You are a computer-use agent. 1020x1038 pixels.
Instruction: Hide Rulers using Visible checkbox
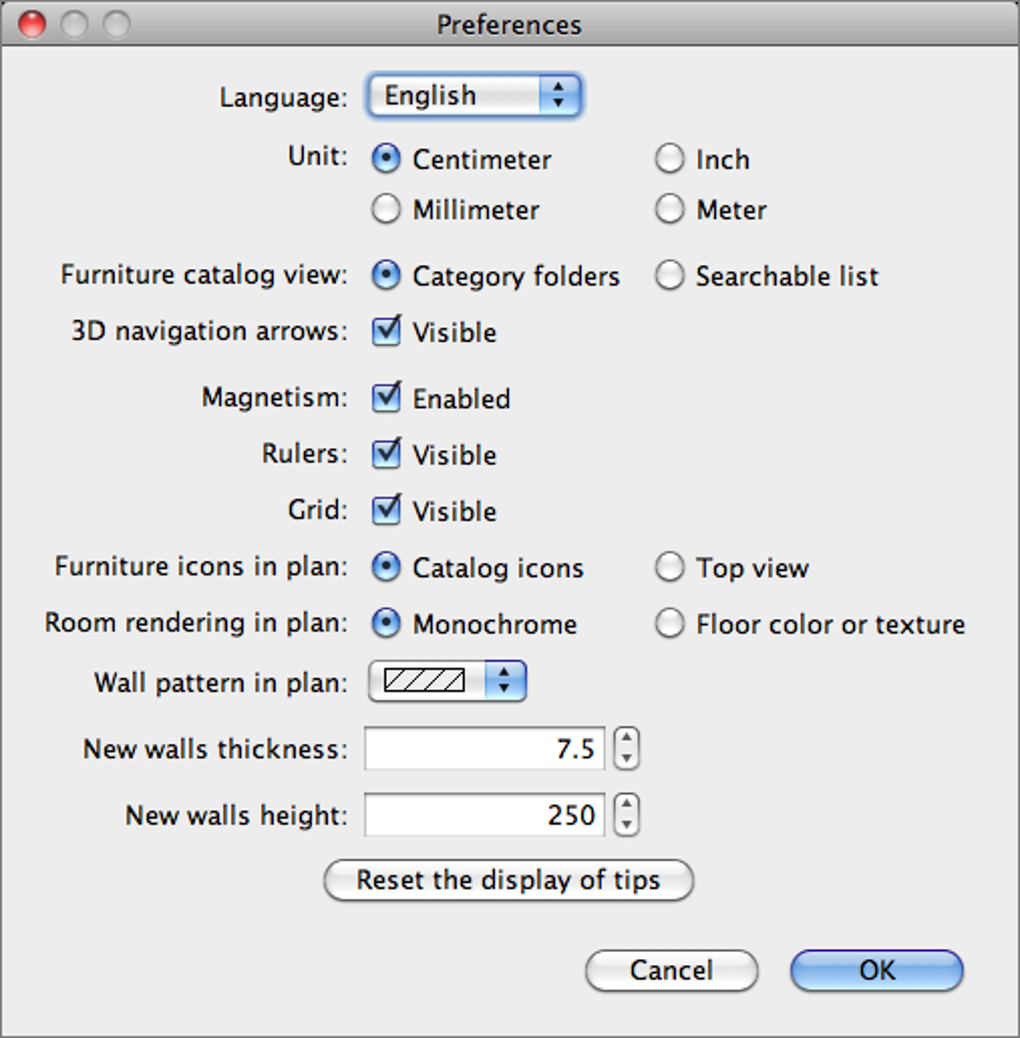tap(386, 455)
